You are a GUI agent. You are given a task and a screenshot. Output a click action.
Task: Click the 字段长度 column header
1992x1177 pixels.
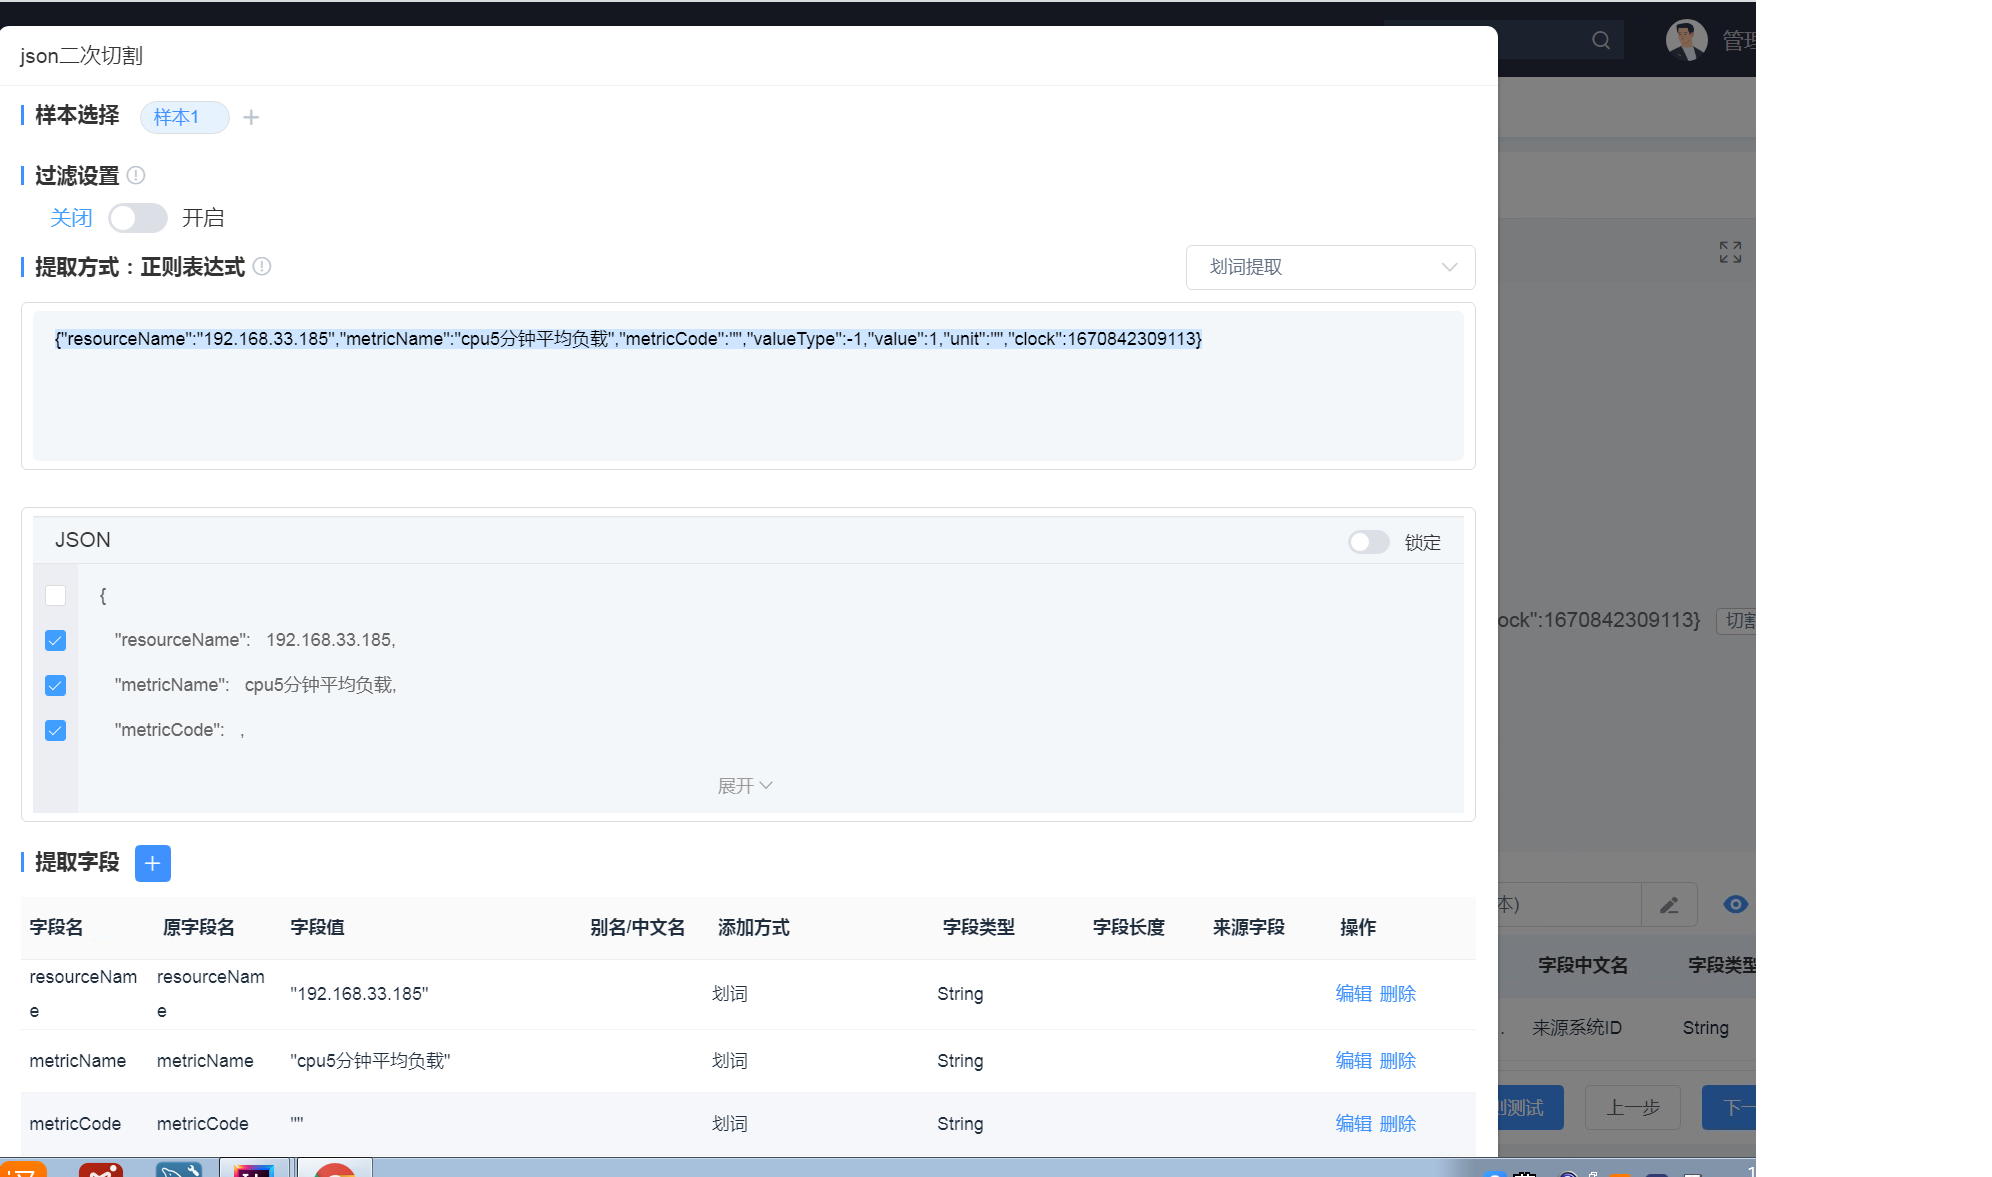(x=1129, y=928)
